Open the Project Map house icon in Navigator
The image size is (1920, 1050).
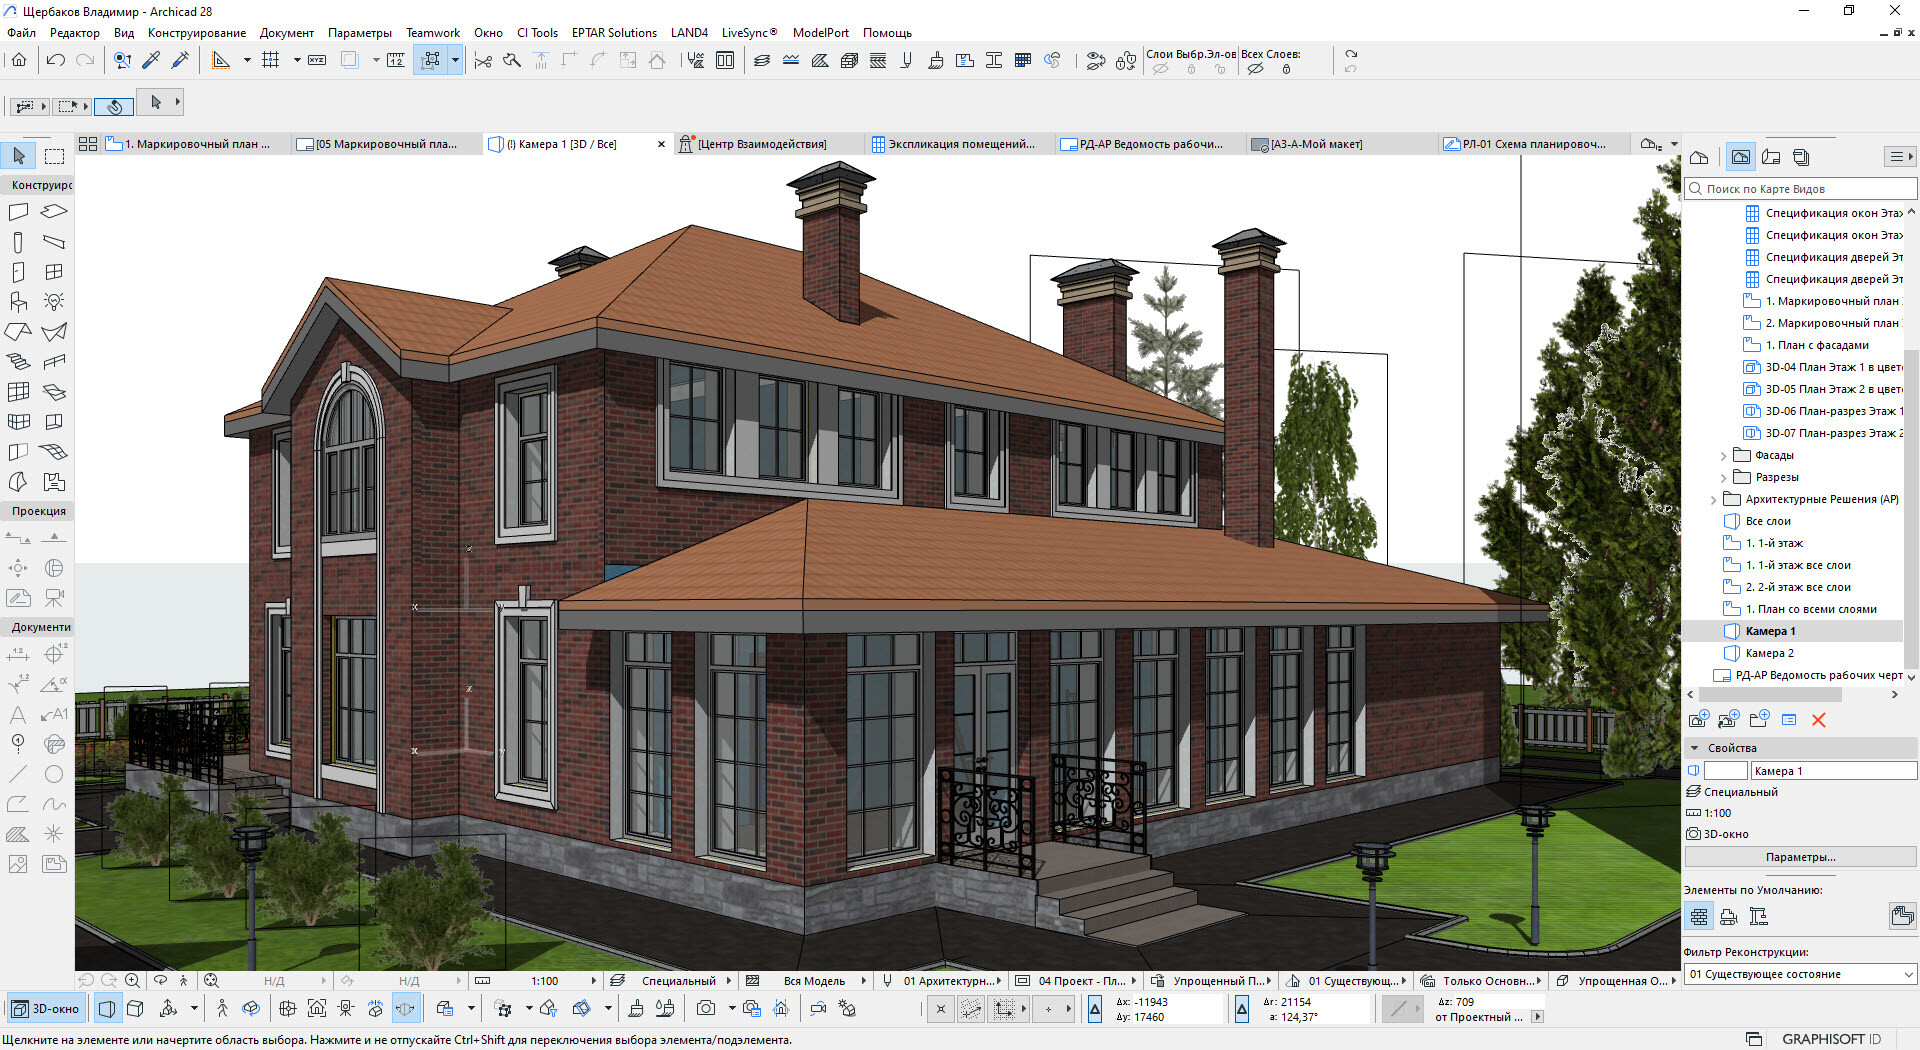coord(1698,157)
